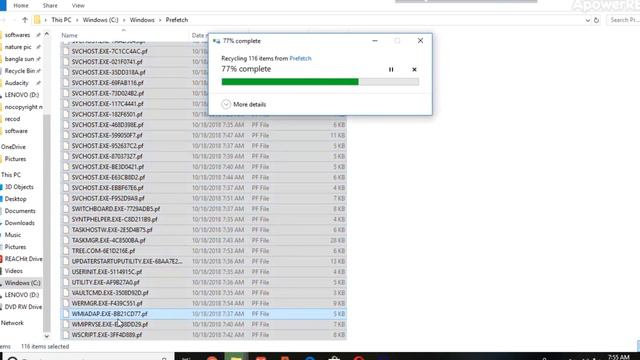Open REACHit Drive in navigation pane

coord(23,259)
